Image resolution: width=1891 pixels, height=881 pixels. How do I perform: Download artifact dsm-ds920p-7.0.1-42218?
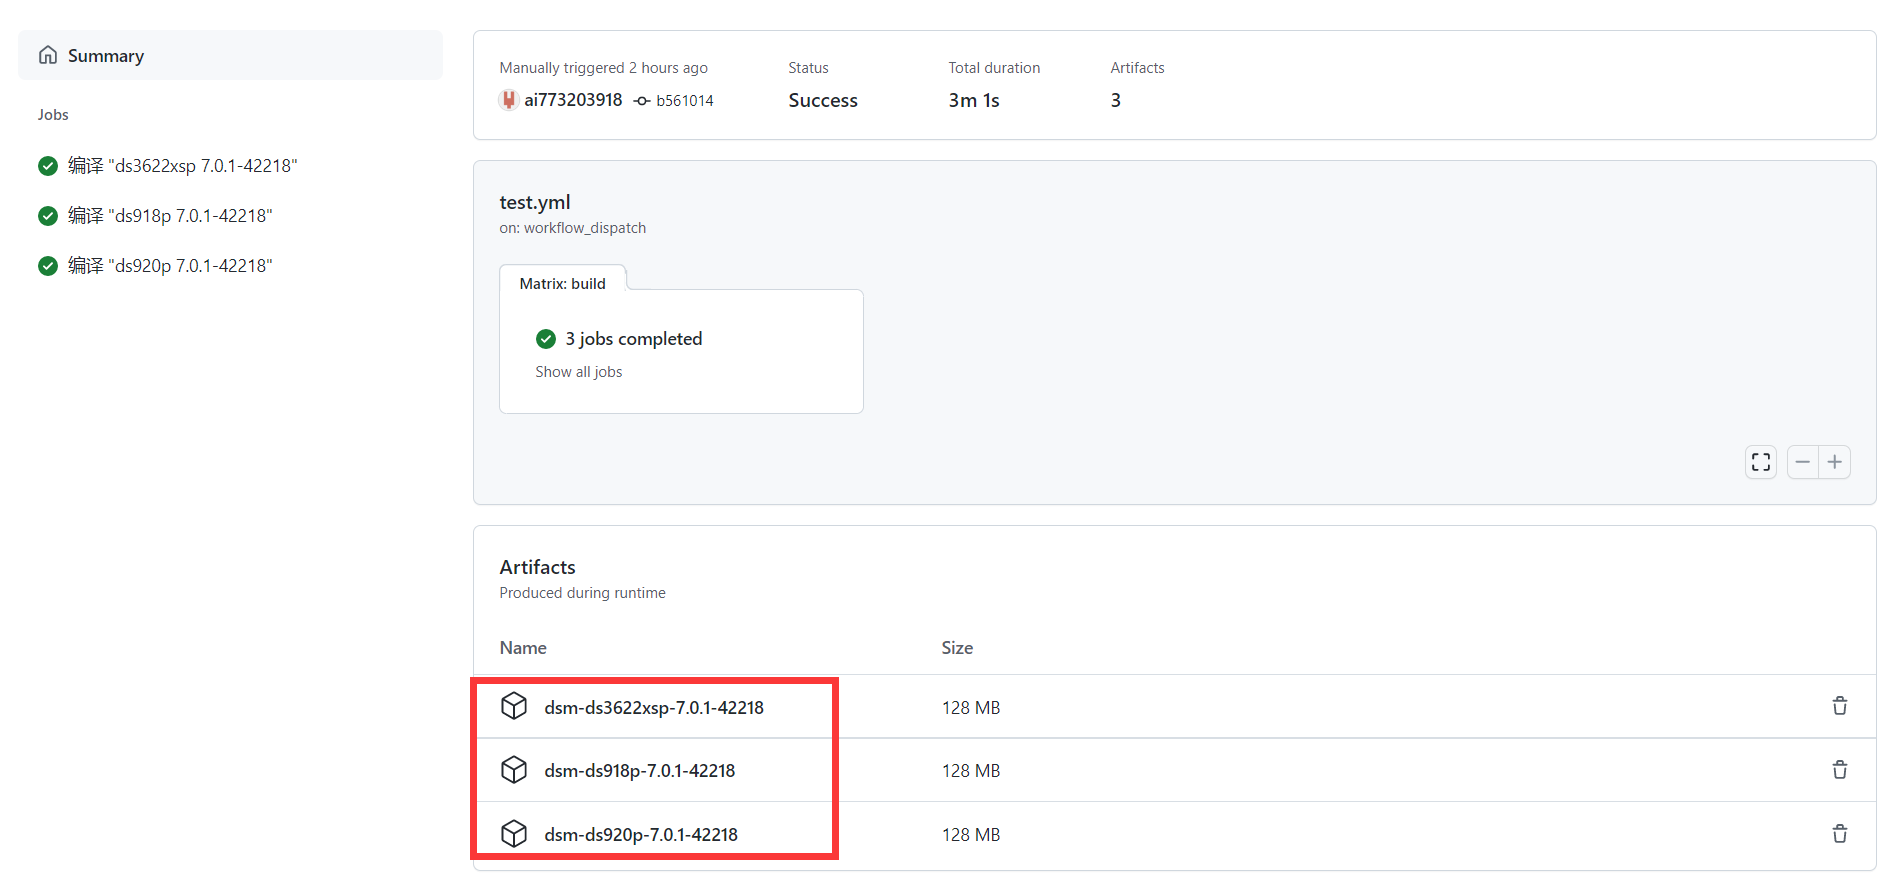(641, 835)
